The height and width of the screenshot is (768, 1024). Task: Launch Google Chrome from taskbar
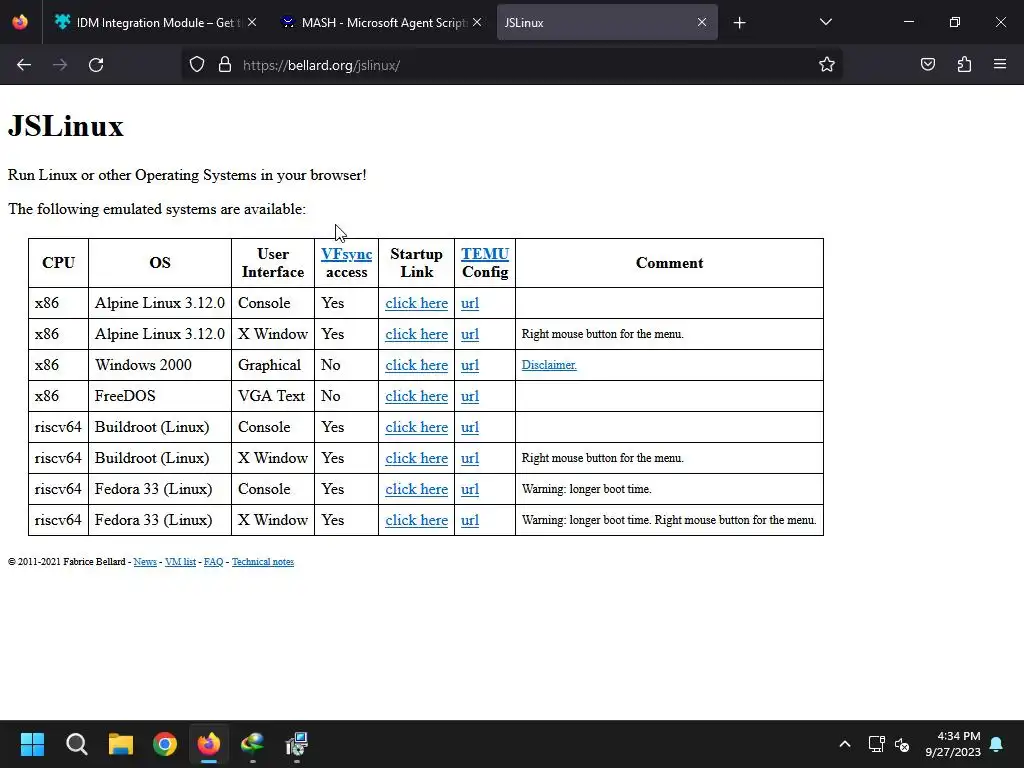[x=165, y=744]
